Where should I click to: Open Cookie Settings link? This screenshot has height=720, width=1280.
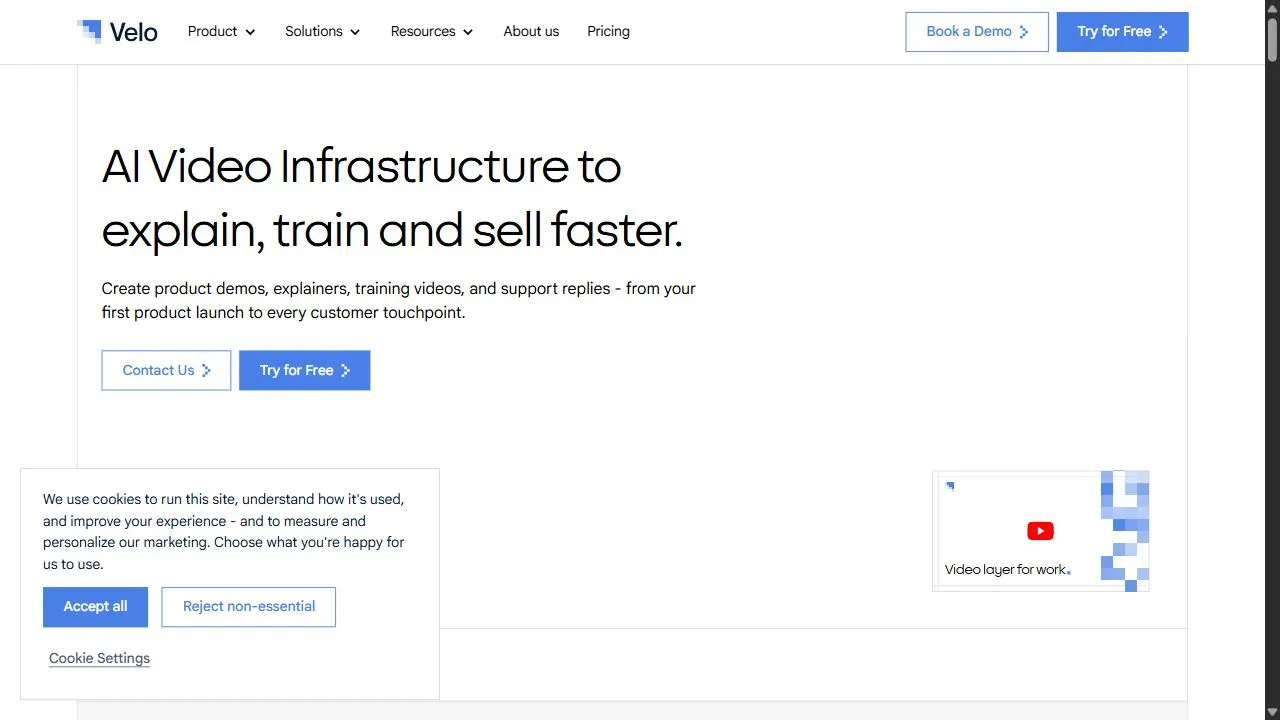(99, 658)
